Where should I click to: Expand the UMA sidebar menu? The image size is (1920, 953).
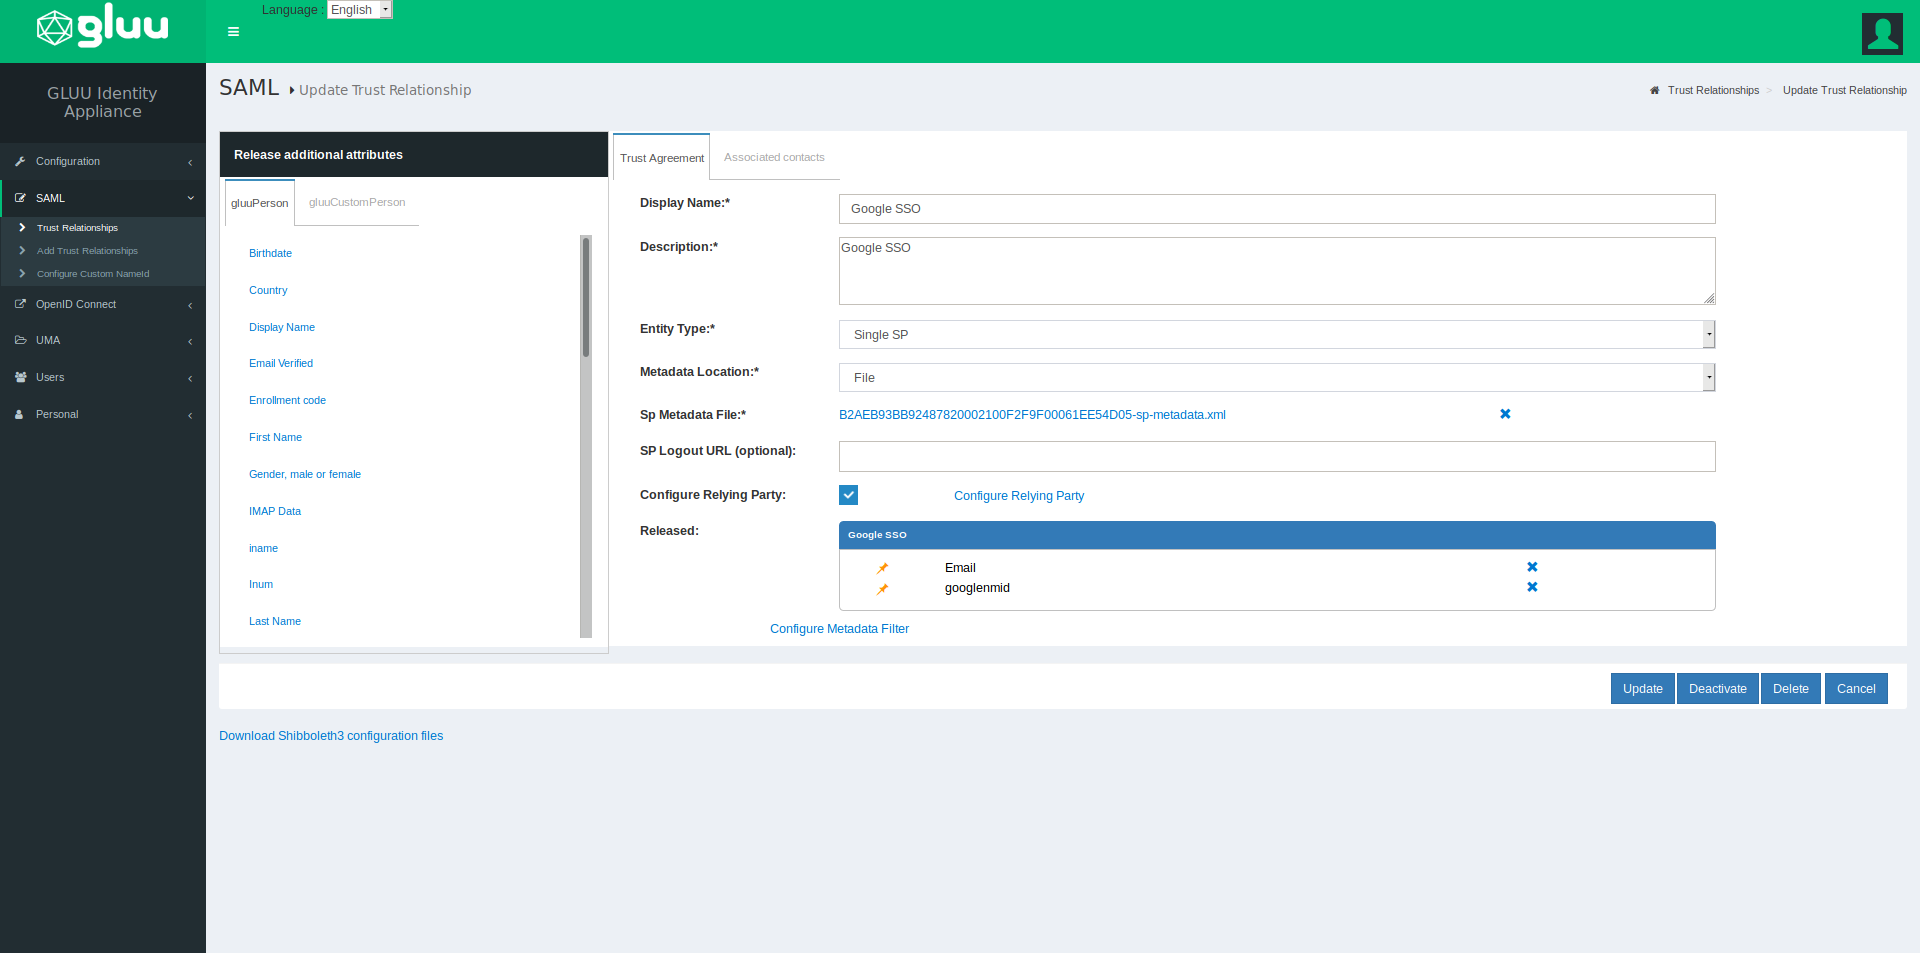click(x=102, y=340)
